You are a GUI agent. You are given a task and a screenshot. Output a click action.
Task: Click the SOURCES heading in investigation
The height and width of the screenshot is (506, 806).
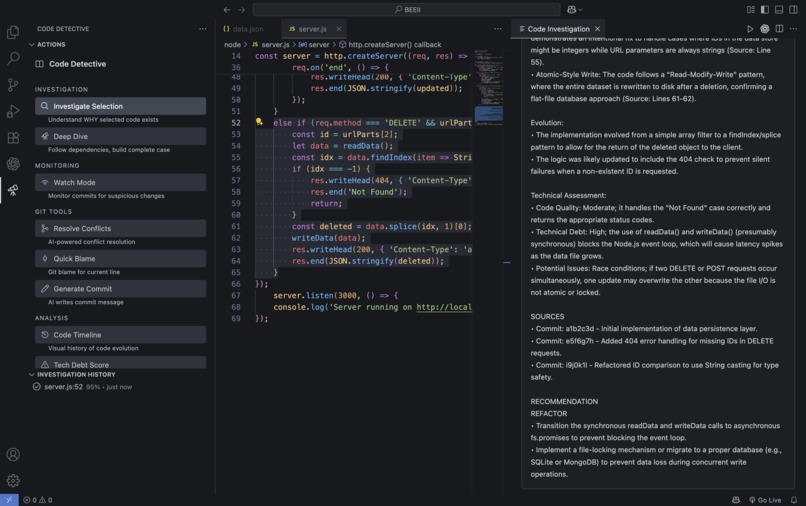pos(547,316)
